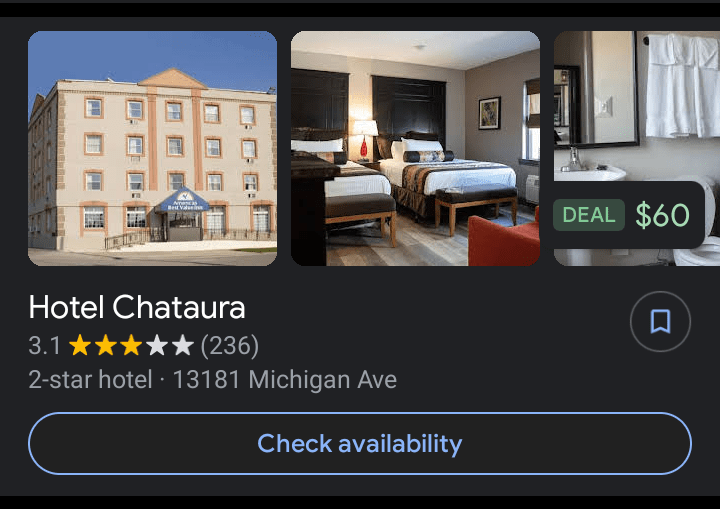Open the hotel exterior building photo
The height and width of the screenshot is (509, 720).
152,148
